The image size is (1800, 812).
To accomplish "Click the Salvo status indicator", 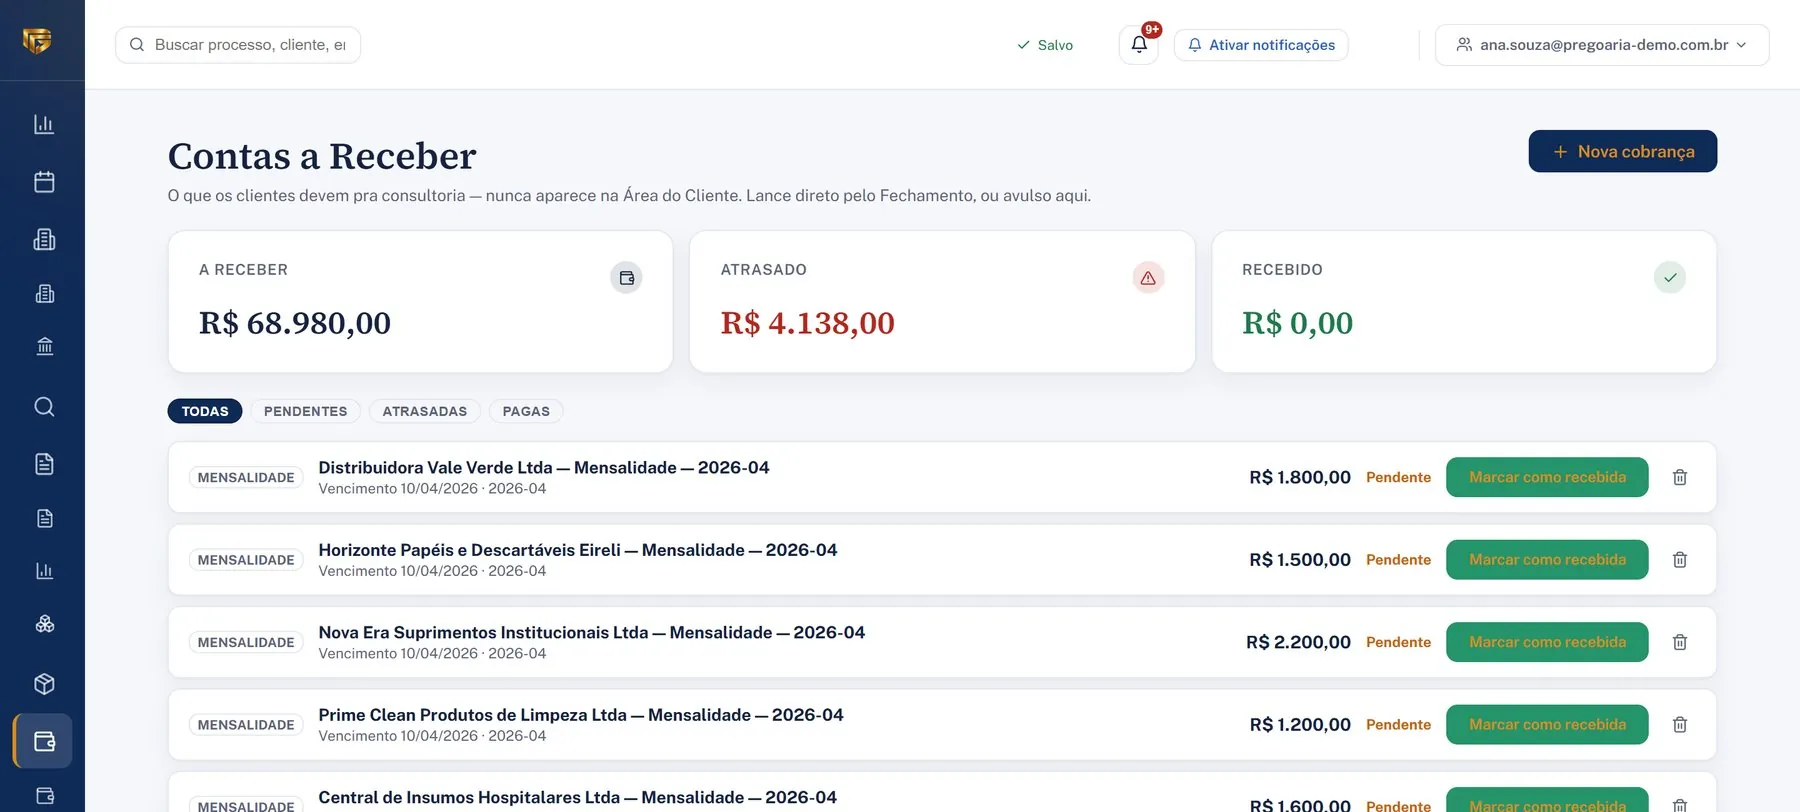I will pyautogui.click(x=1045, y=45).
